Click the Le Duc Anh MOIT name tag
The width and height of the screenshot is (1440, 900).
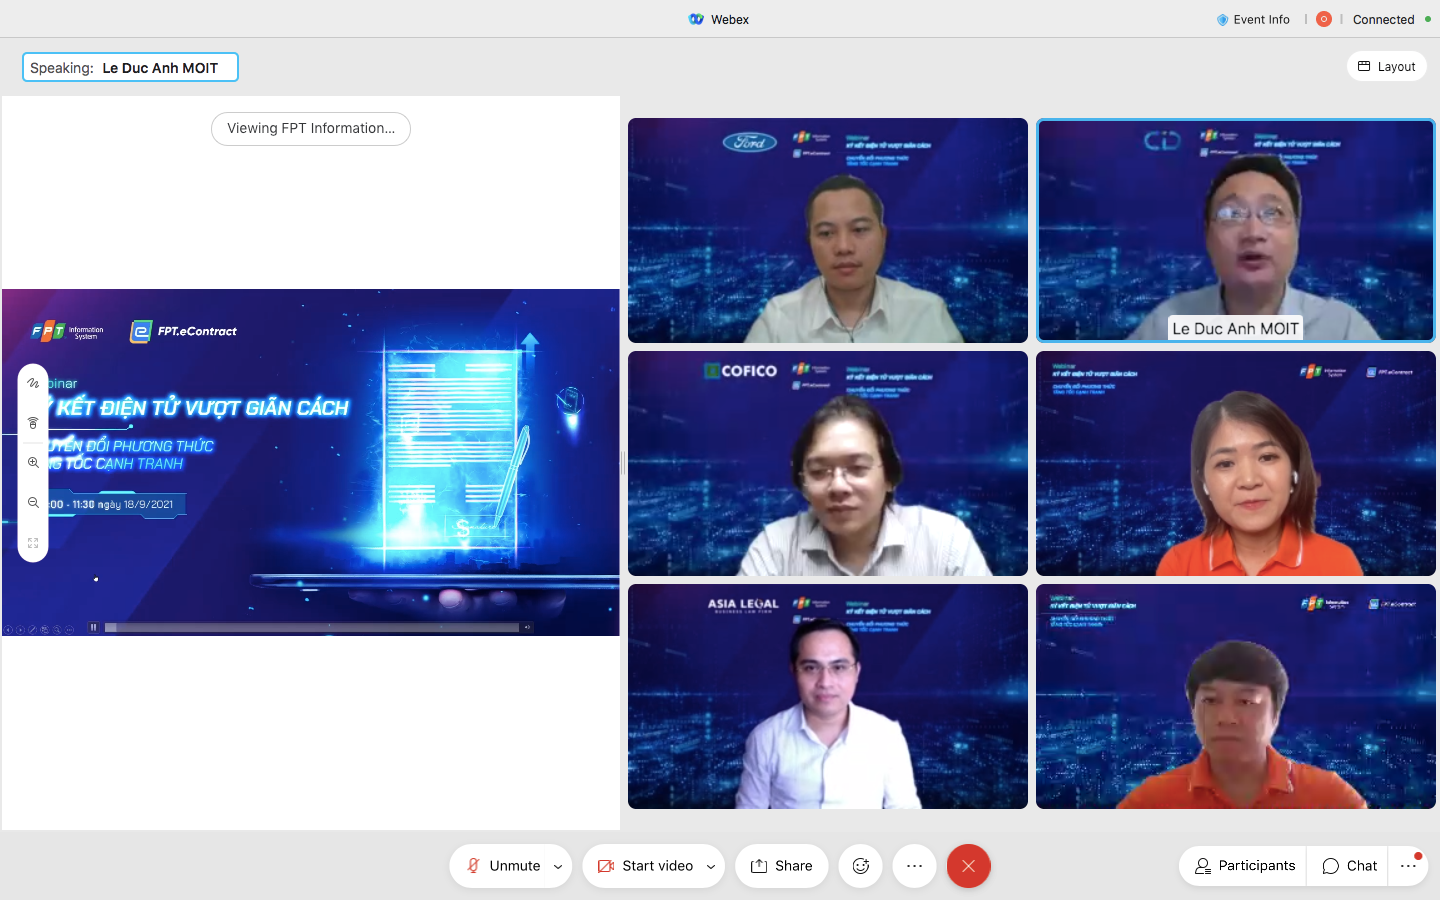[1235, 328]
